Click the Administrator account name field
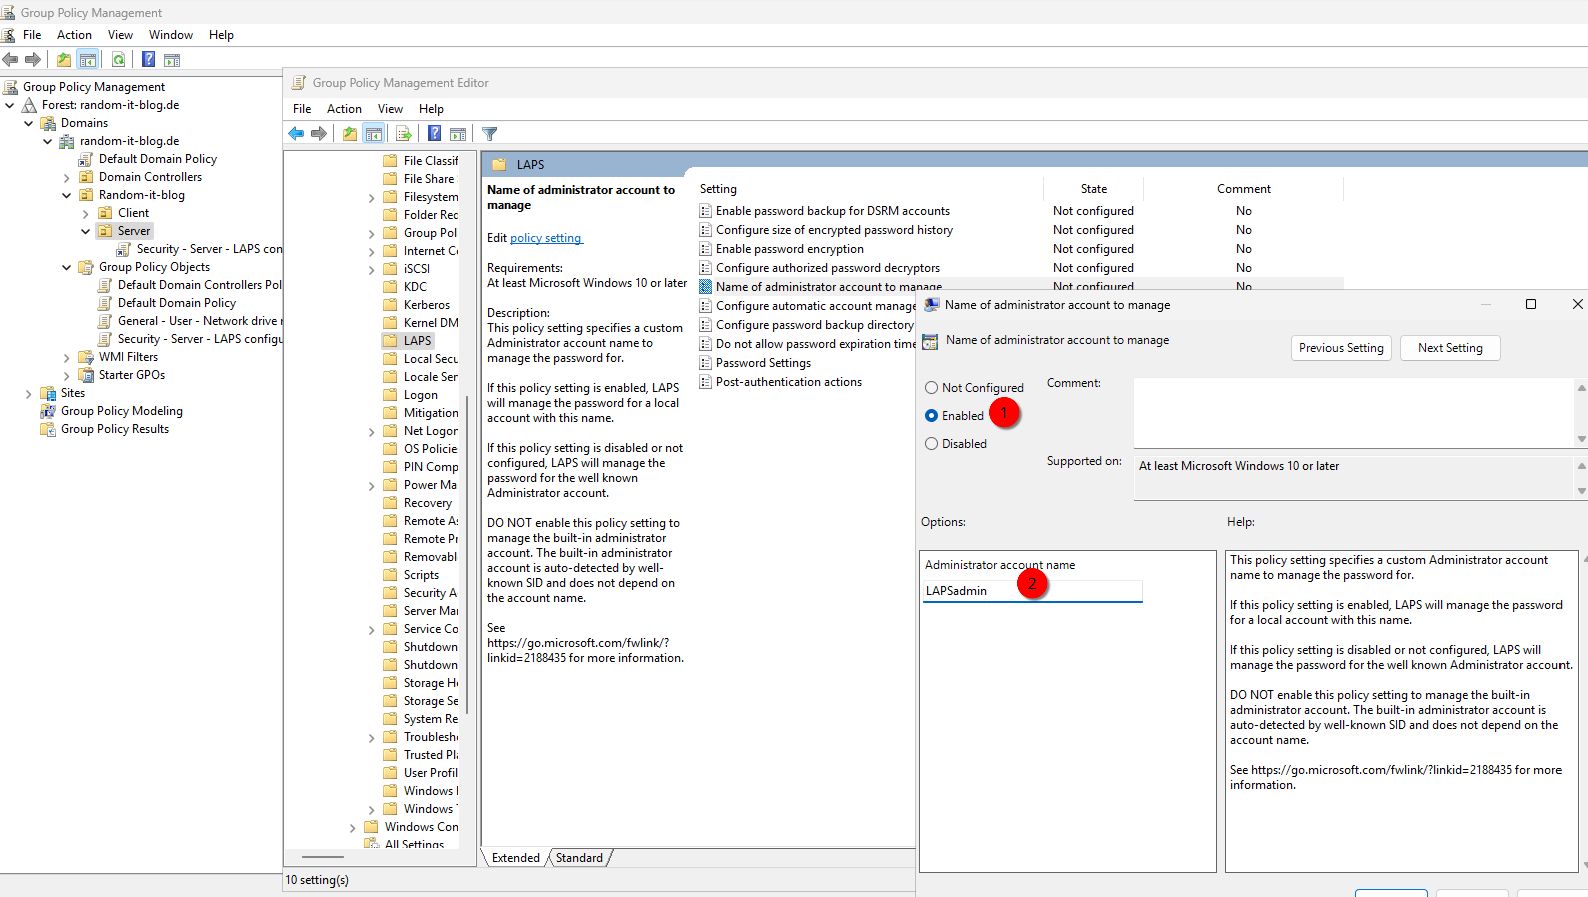1588x897 pixels. point(1032,591)
